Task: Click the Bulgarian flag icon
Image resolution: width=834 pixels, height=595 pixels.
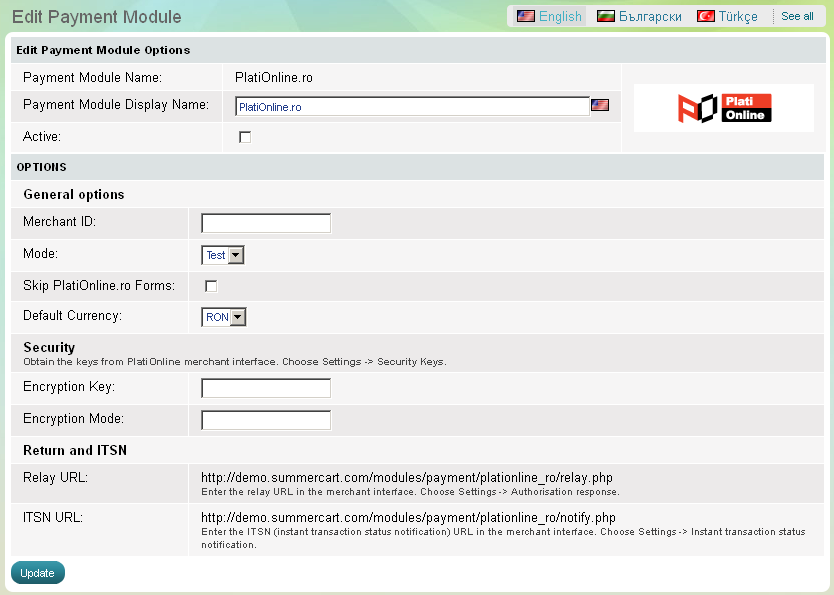Action: 605,16
